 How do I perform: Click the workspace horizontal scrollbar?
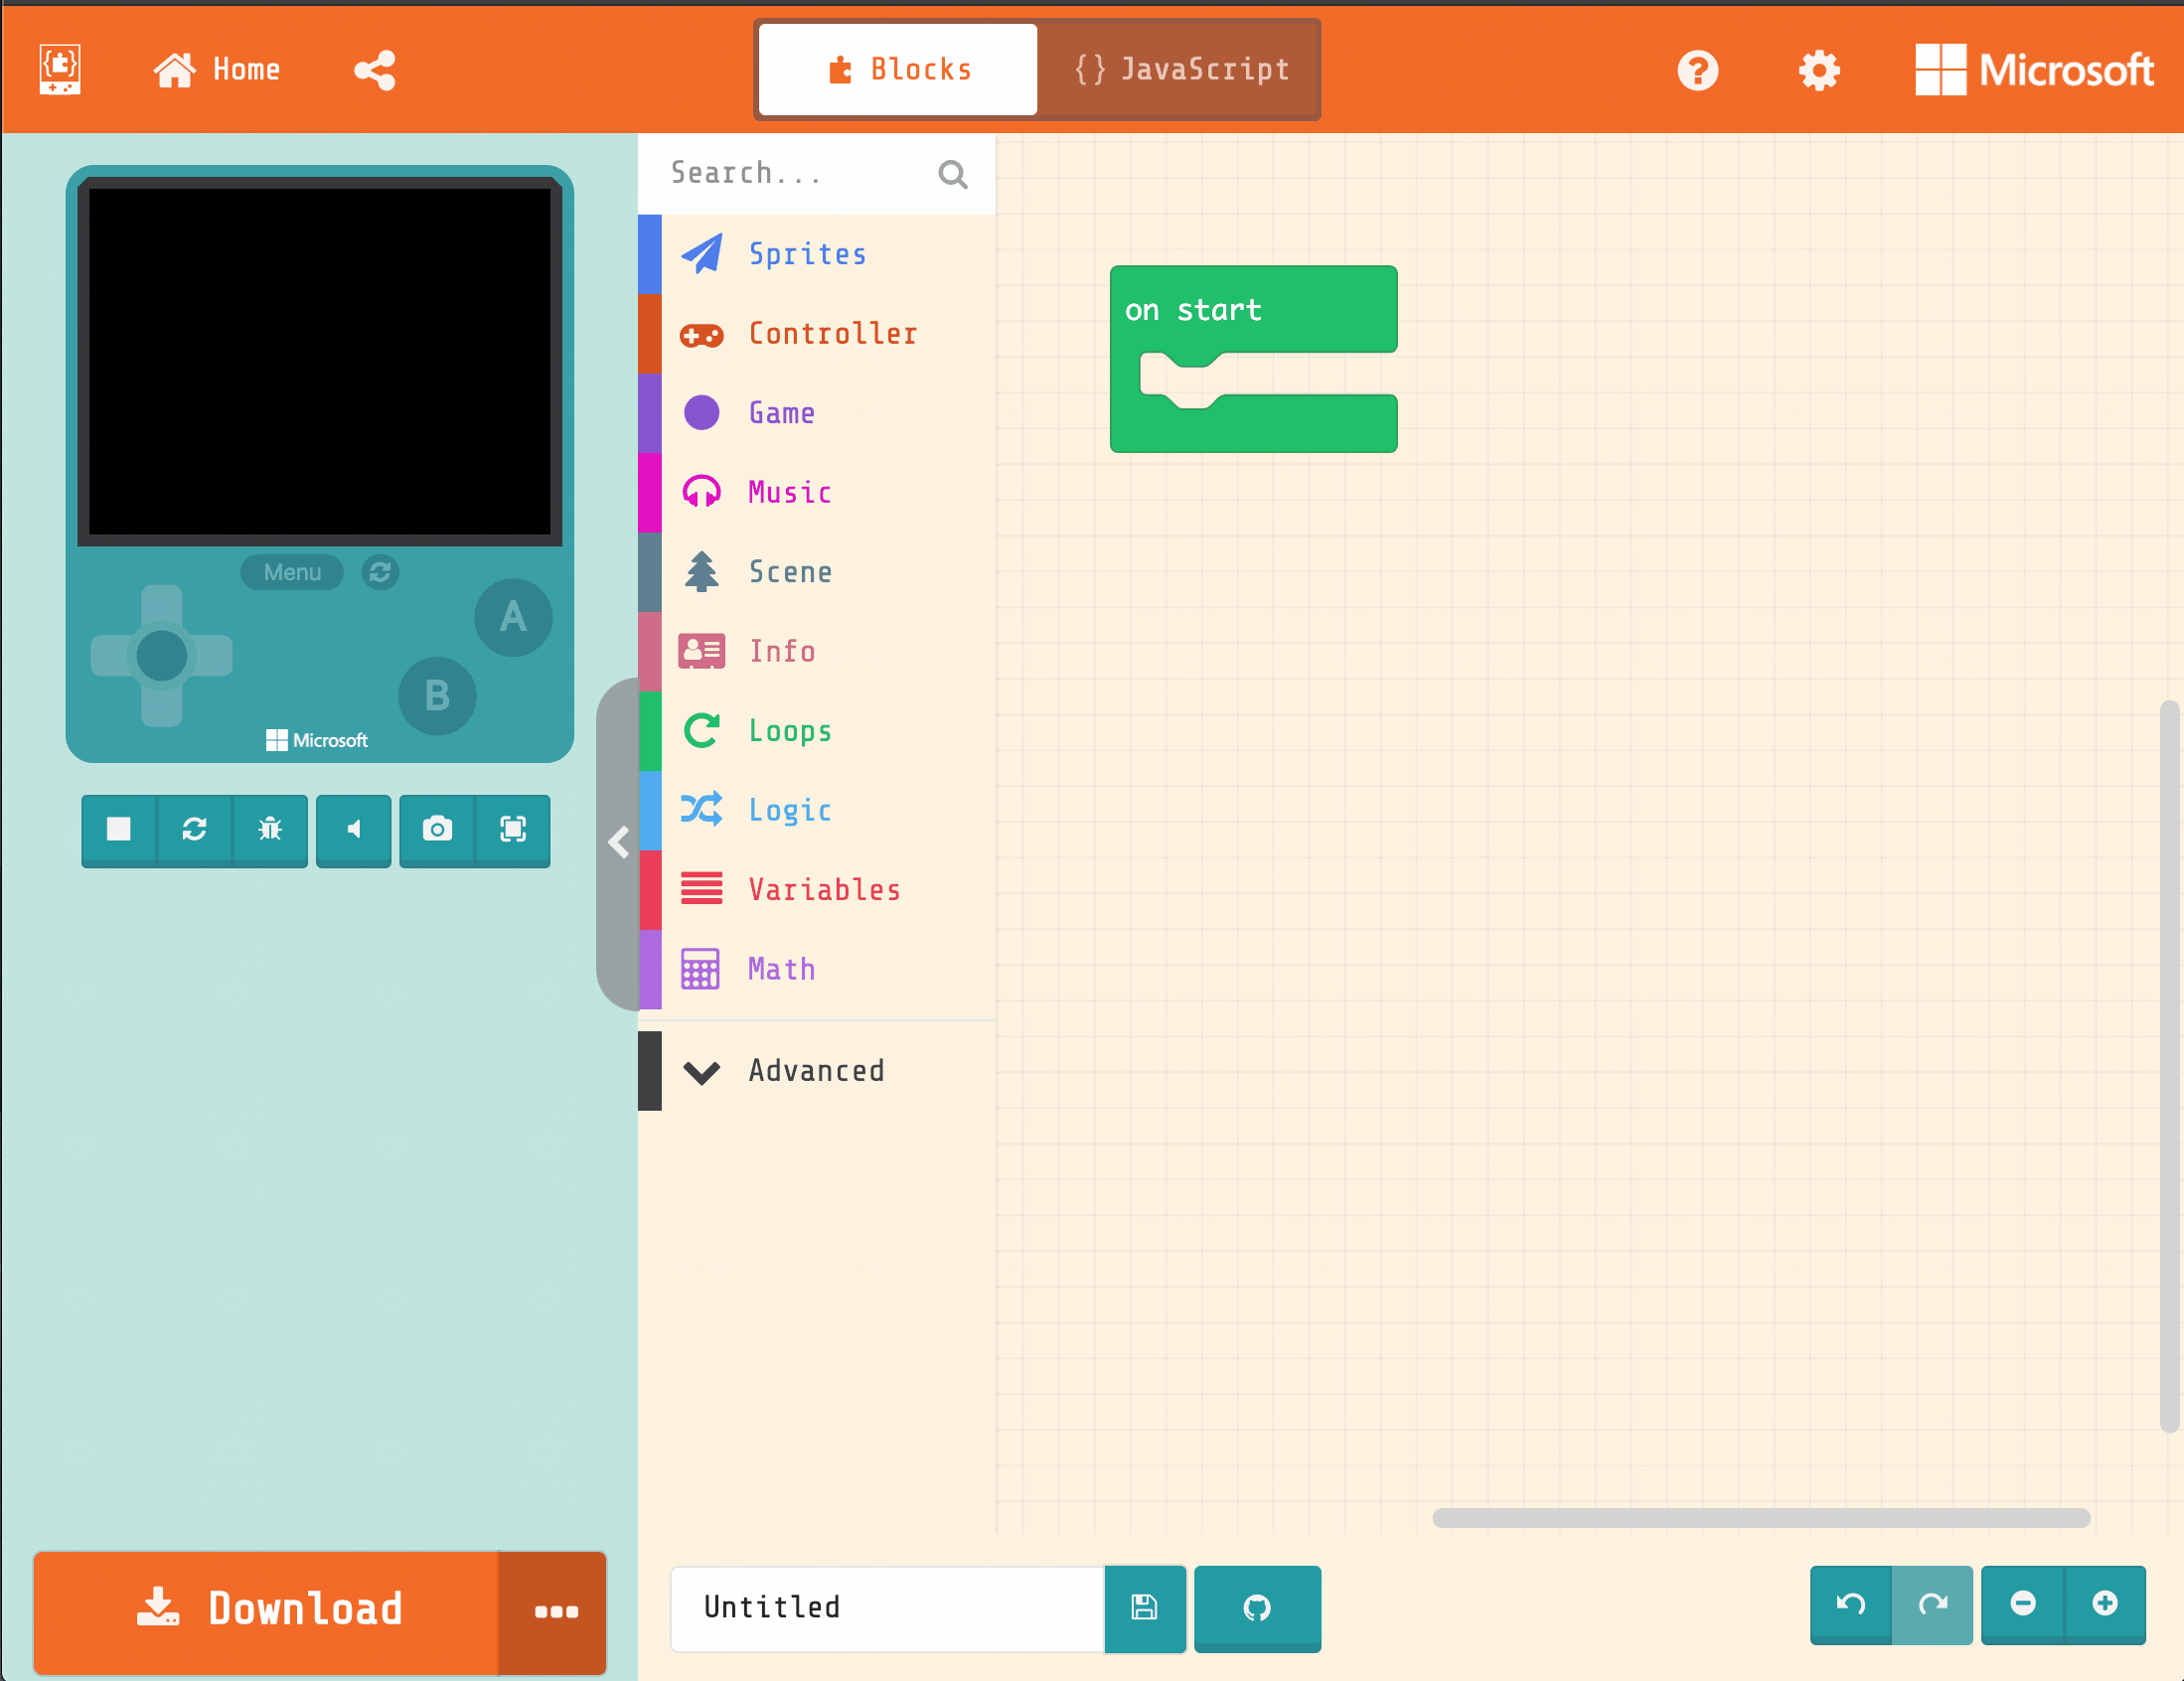pyautogui.click(x=1761, y=1517)
